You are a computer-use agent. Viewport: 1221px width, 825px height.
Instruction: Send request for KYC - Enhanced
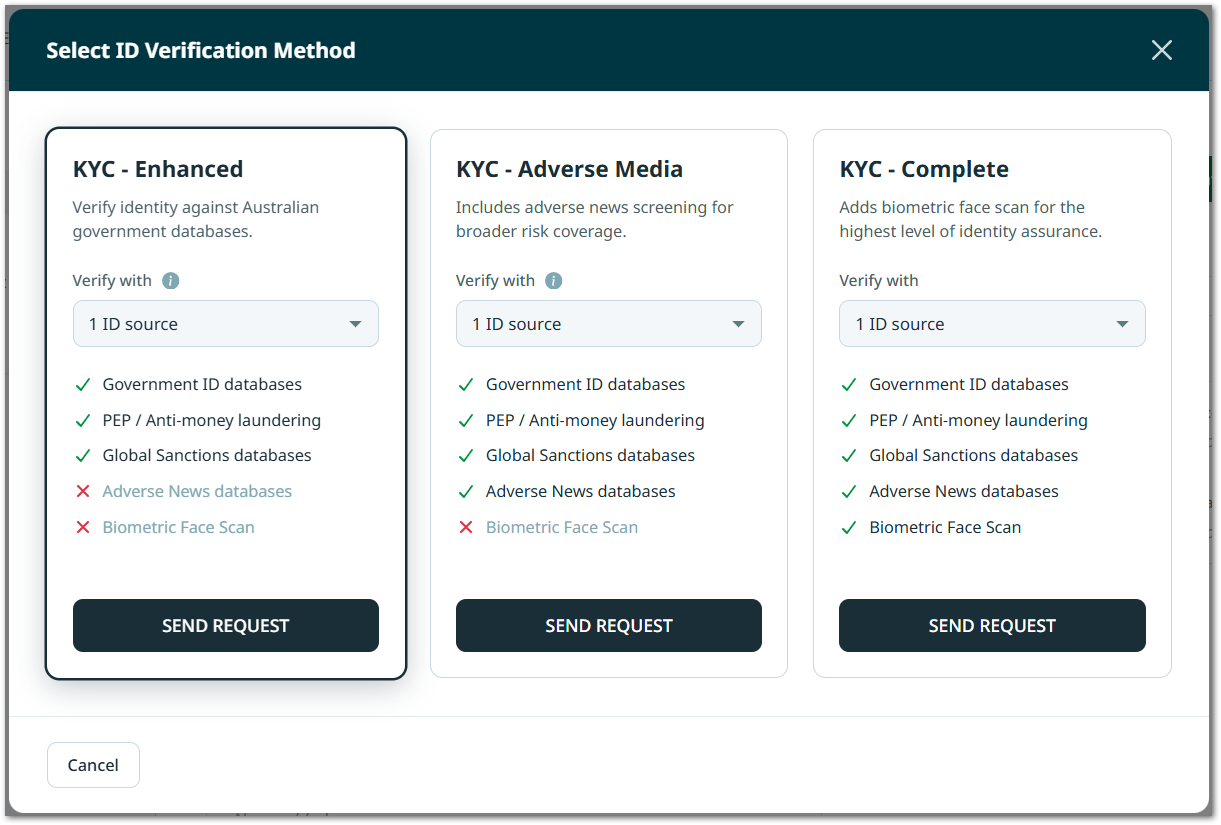[x=226, y=626]
